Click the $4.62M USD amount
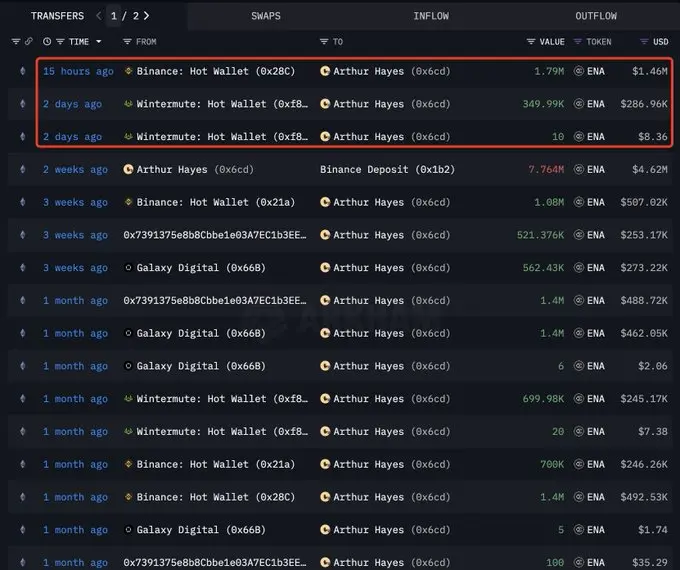680x570 pixels. 650,170
